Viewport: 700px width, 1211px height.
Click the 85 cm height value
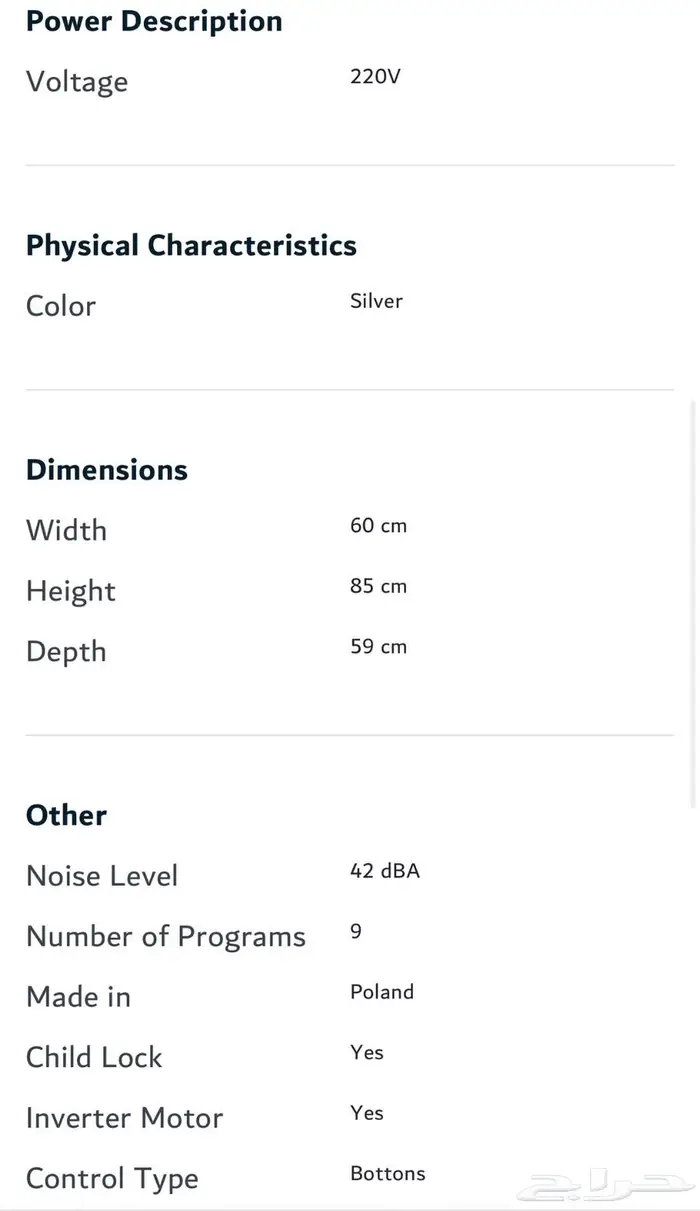tap(378, 586)
